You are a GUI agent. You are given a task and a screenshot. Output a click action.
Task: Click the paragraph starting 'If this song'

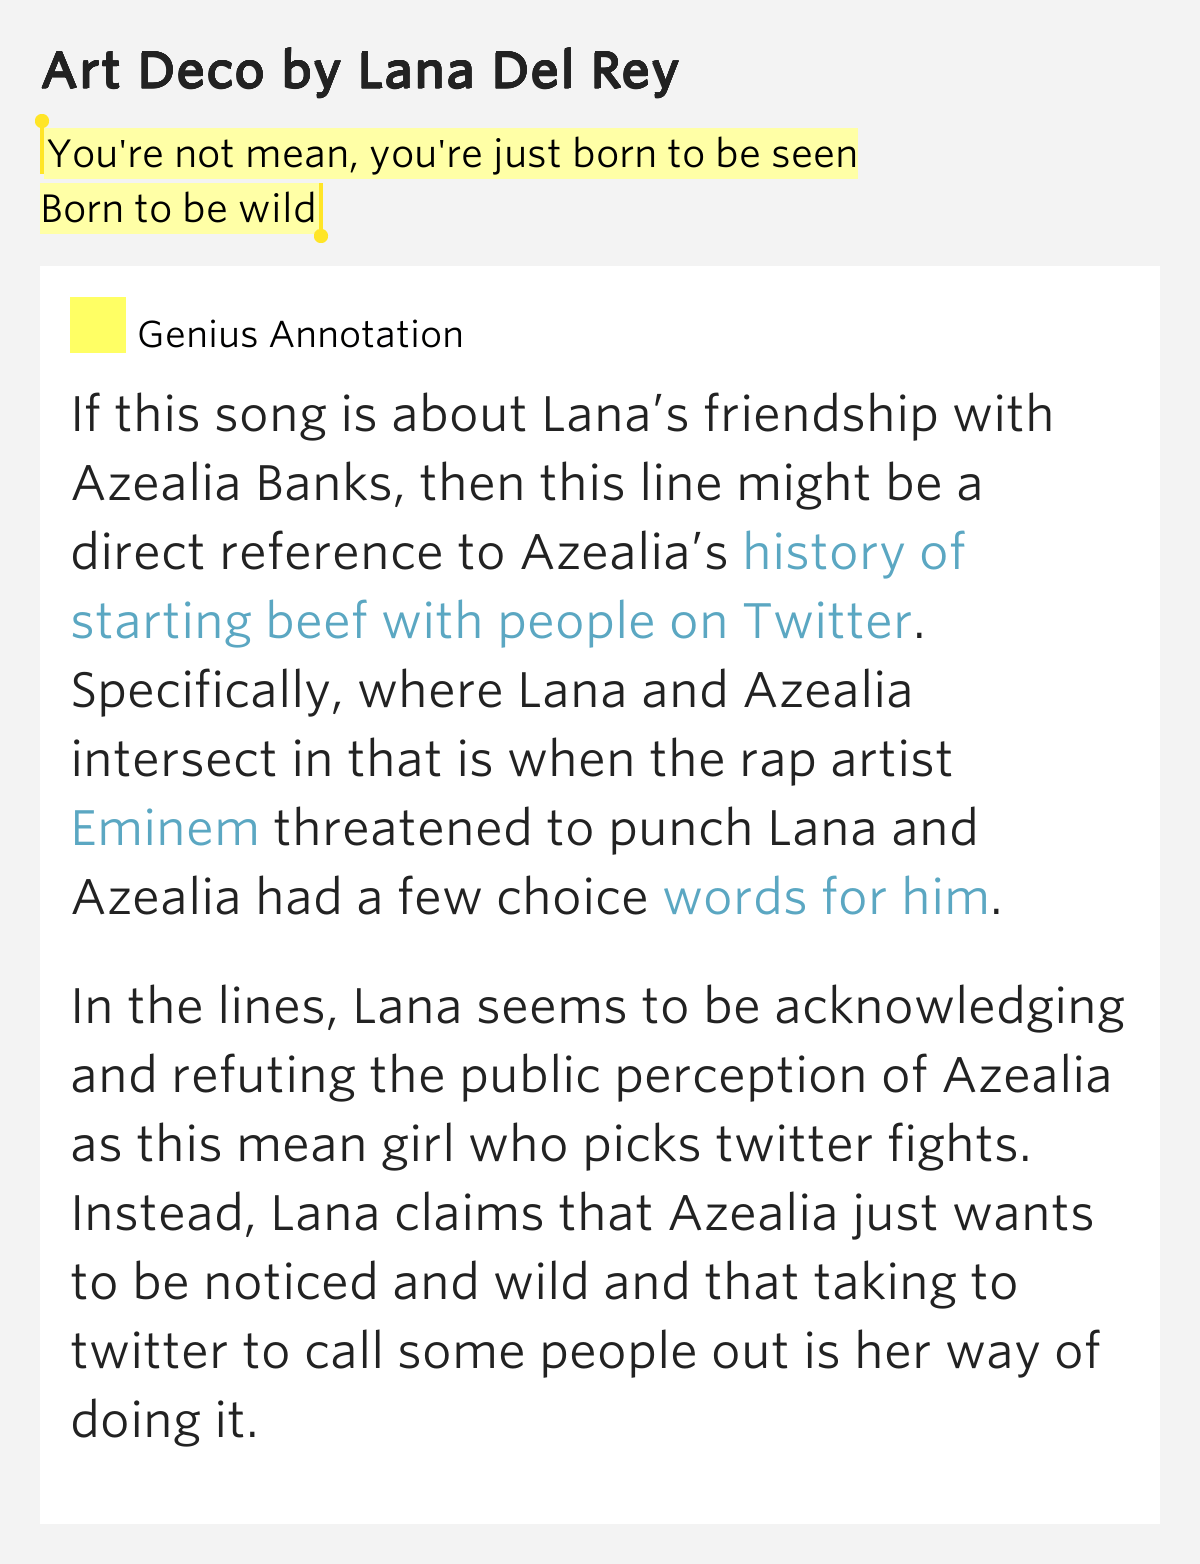coord(562,656)
